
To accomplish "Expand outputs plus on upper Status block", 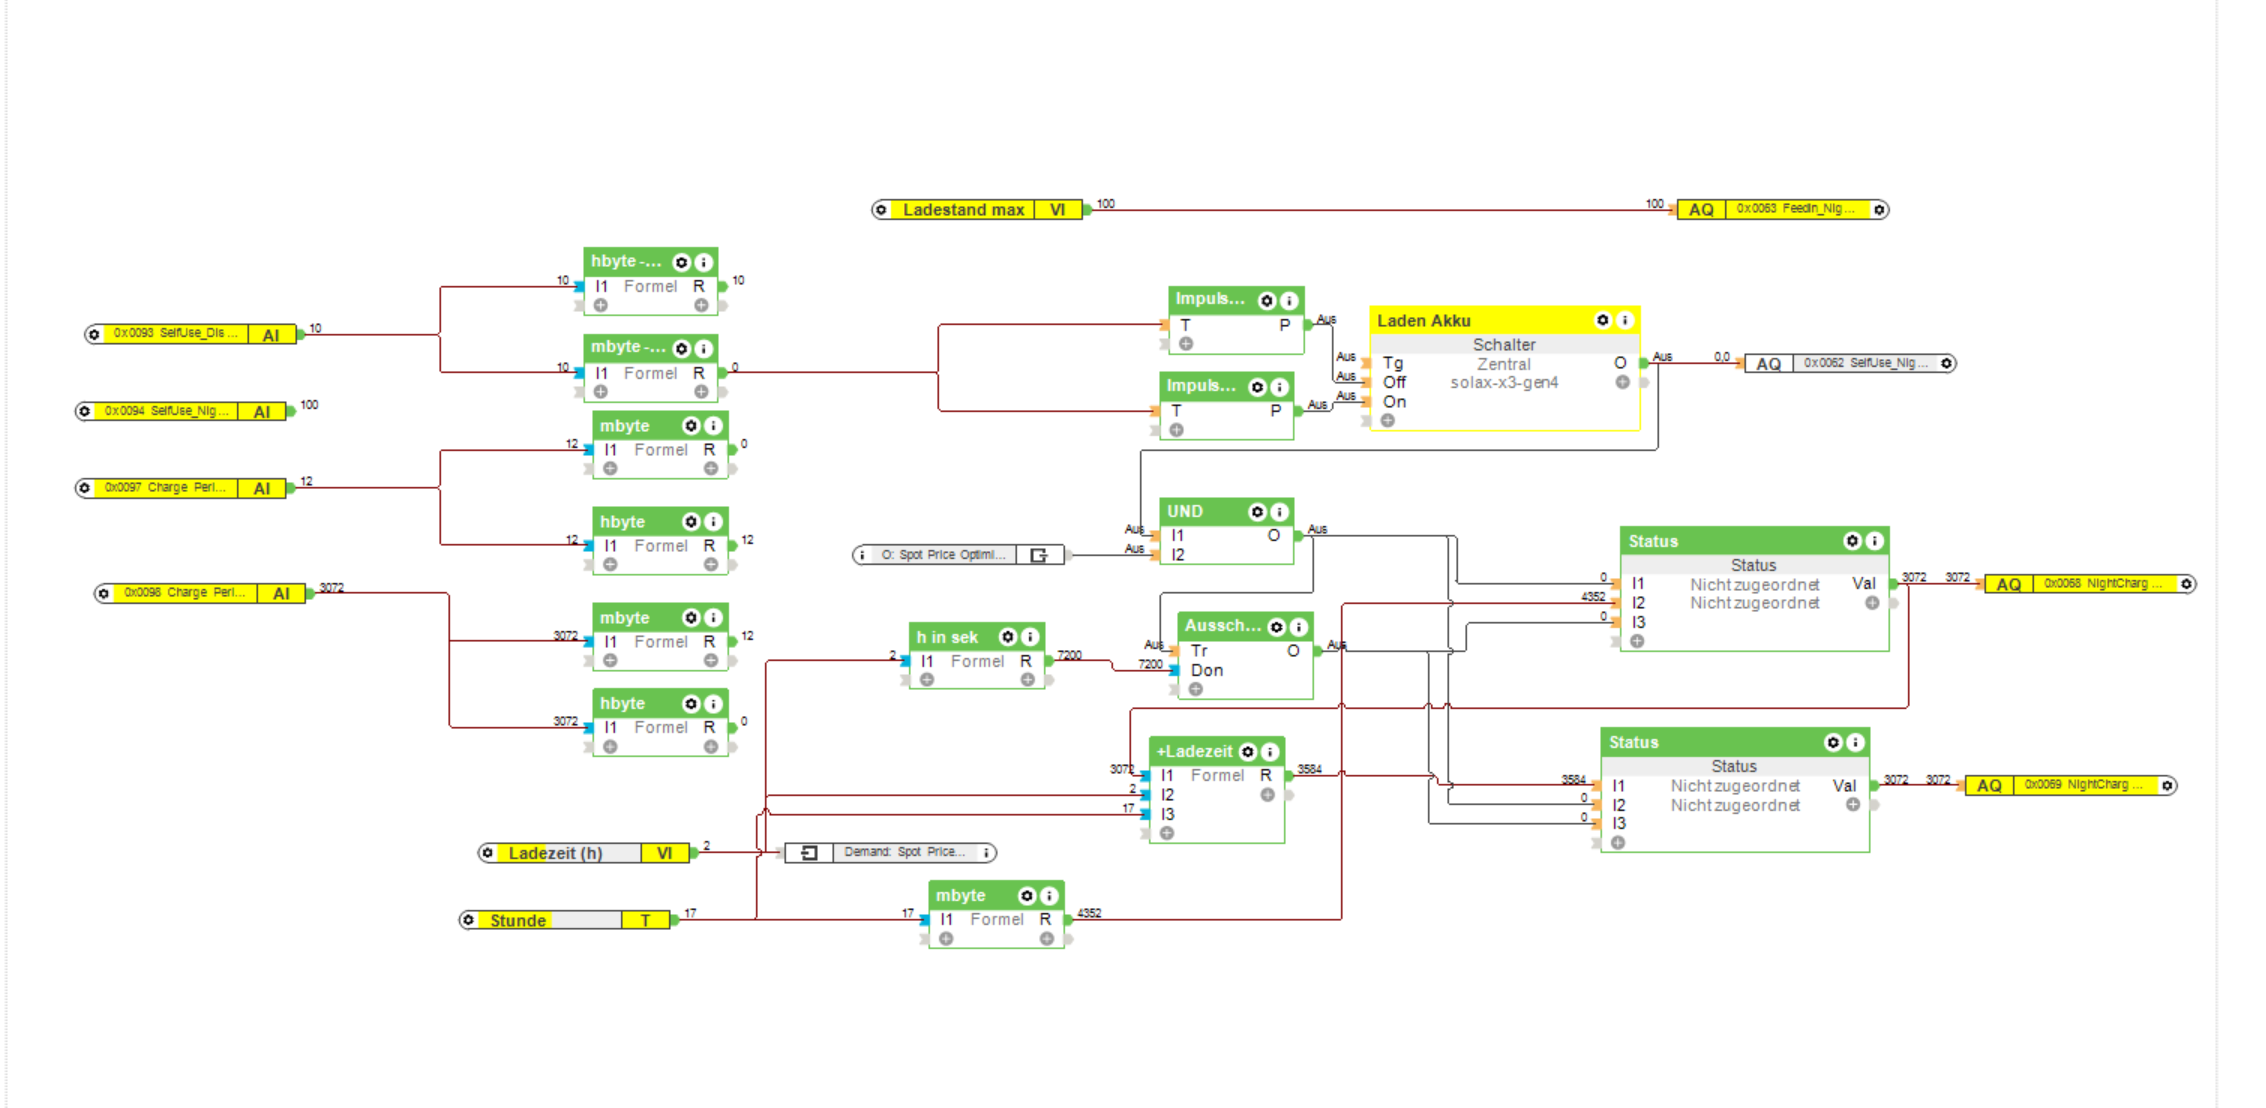I will click(x=1872, y=603).
